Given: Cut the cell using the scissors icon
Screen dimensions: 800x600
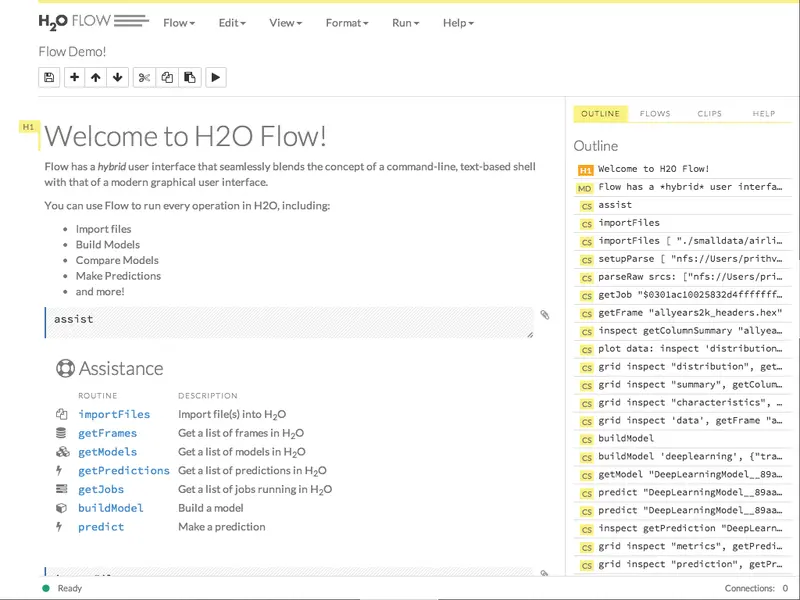Looking at the screenshot, I should coord(144,78).
